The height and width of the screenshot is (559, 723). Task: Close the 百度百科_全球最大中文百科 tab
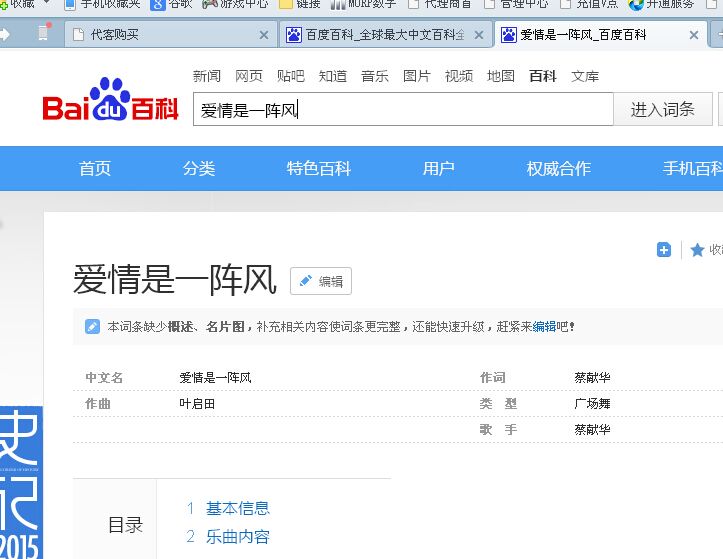point(479,35)
